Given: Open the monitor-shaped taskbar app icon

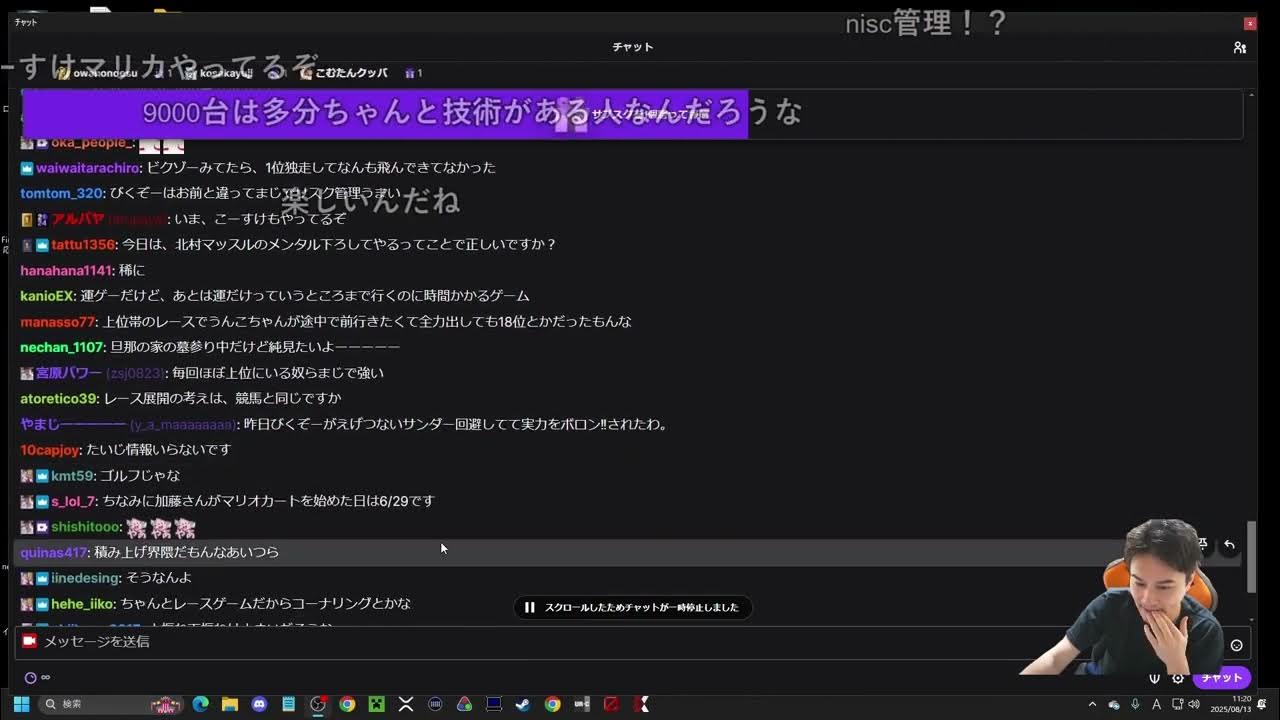Looking at the screenshot, I should (493, 704).
